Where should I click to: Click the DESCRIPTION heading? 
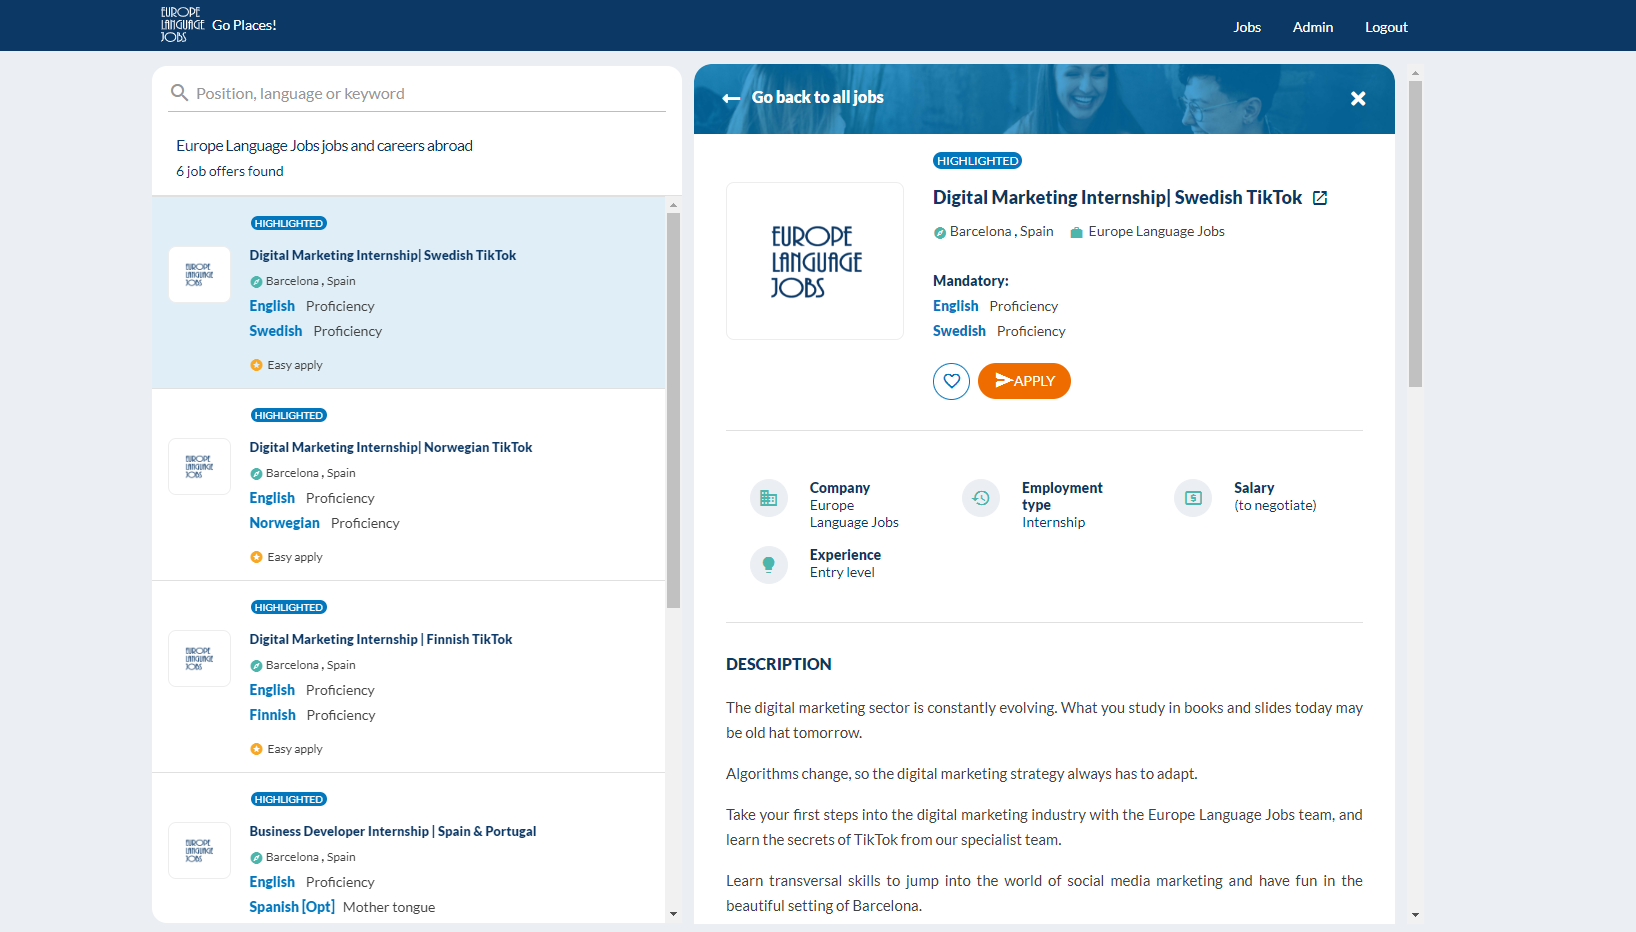pyautogui.click(x=778, y=664)
